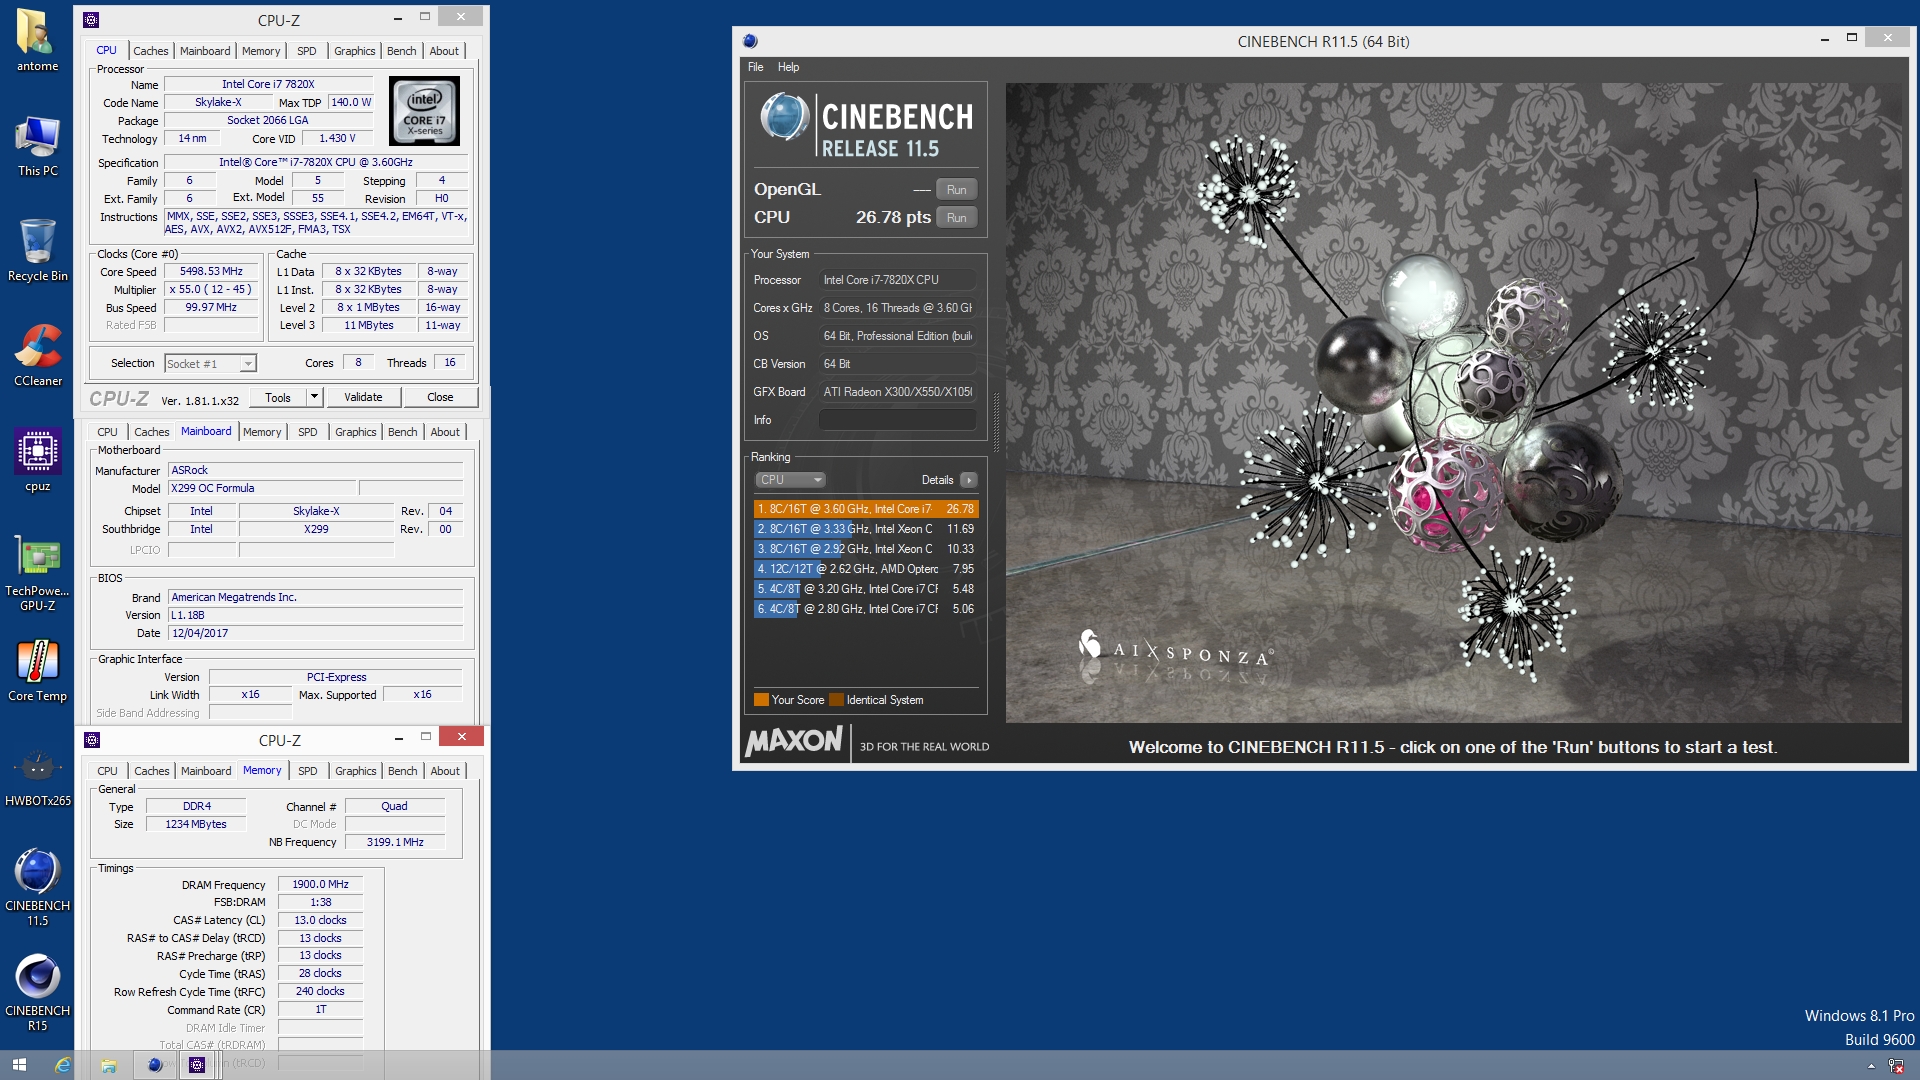This screenshot has height=1080, width=1920.
Task: Select ranking row 4 AMD Opteron 7.95
Action: [866, 569]
